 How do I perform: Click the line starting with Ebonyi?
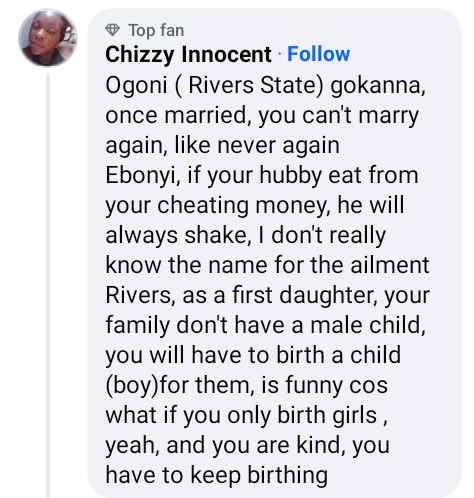[x=262, y=175]
